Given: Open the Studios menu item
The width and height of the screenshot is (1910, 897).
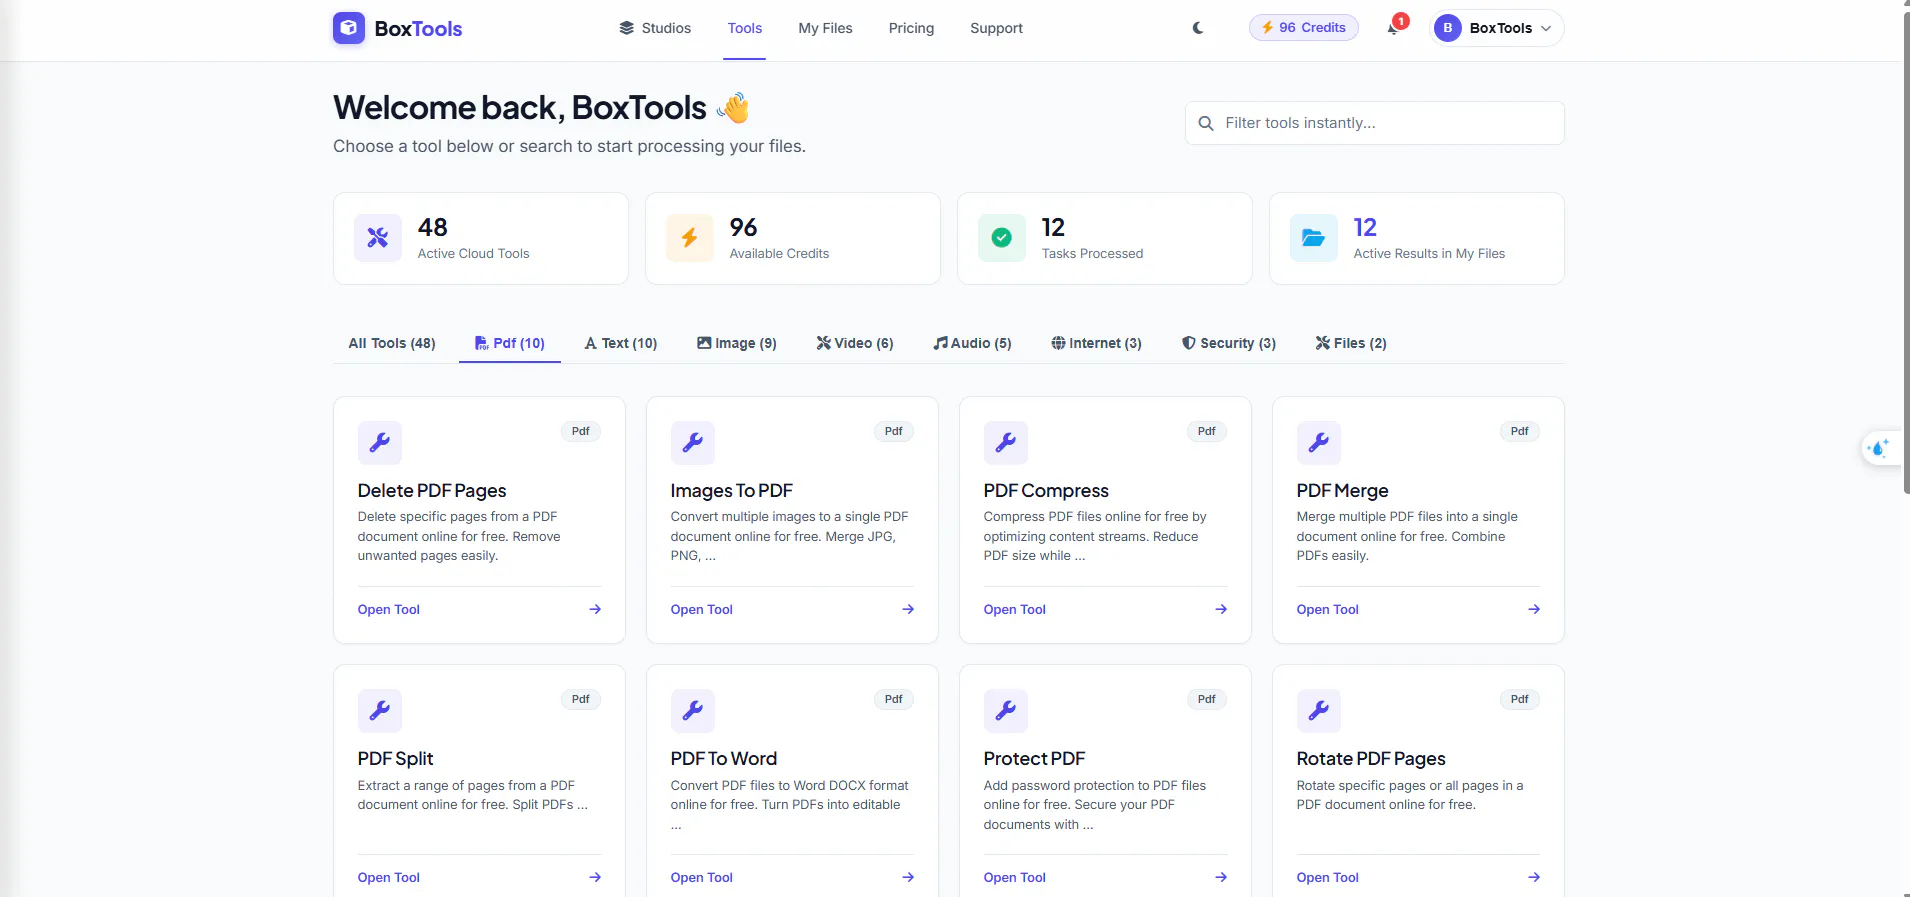Looking at the screenshot, I should 655,28.
